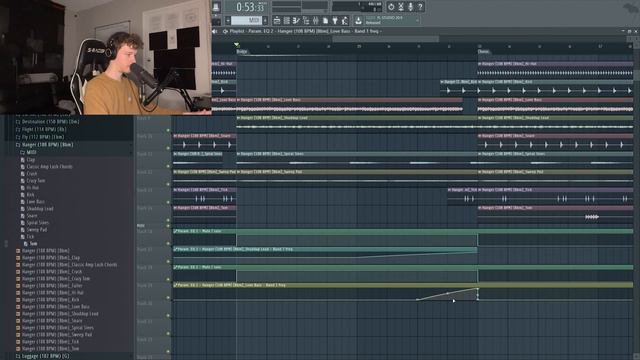Click the plus button right of pattern selector
This screenshot has width=640, height=360.
(x=265, y=20)
